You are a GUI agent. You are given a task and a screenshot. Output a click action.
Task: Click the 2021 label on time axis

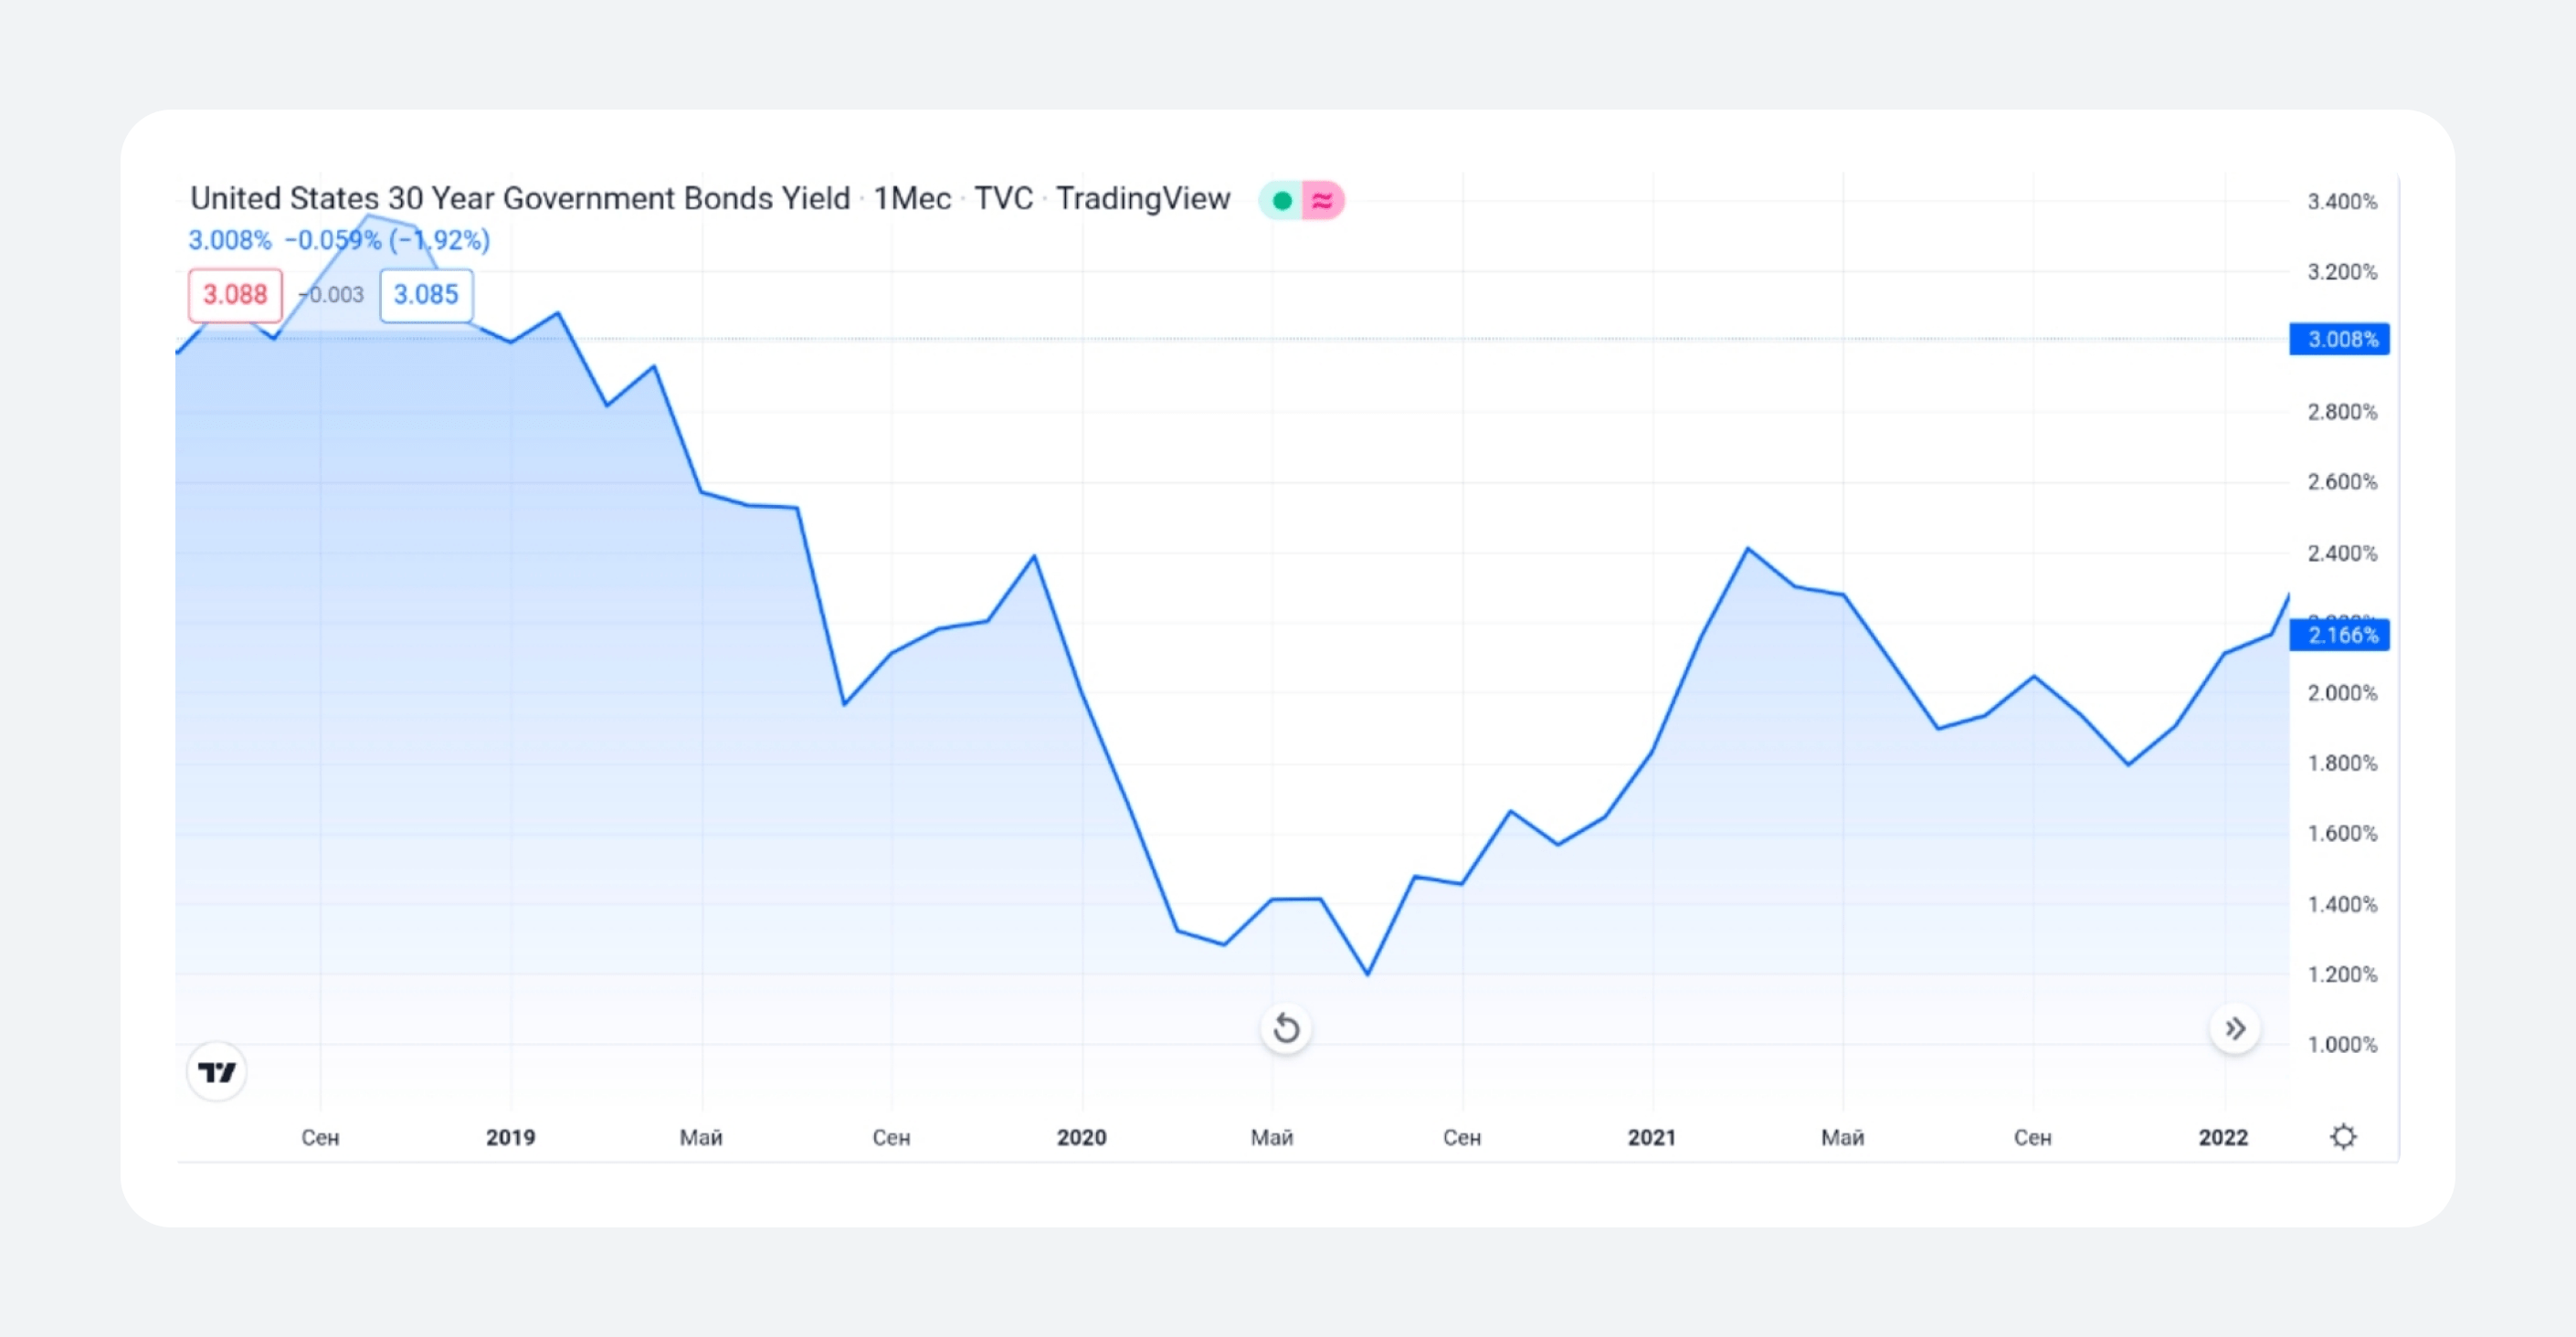click(x=1652, y=1137)
